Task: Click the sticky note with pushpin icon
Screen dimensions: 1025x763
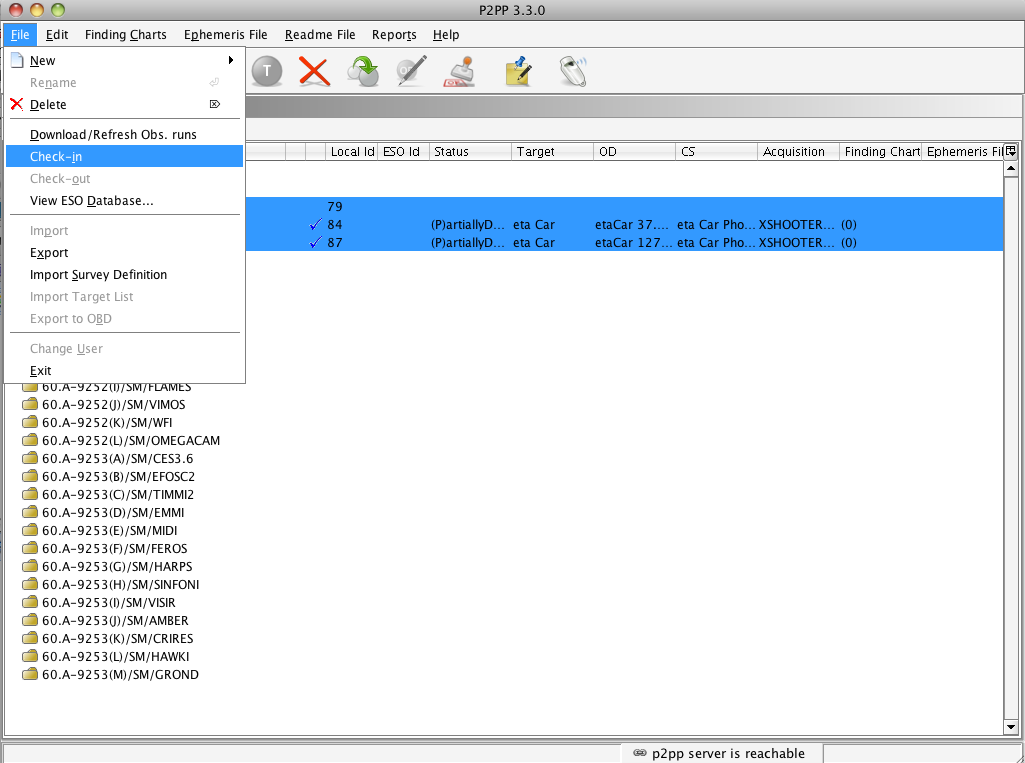Action: tap(517, 71)
